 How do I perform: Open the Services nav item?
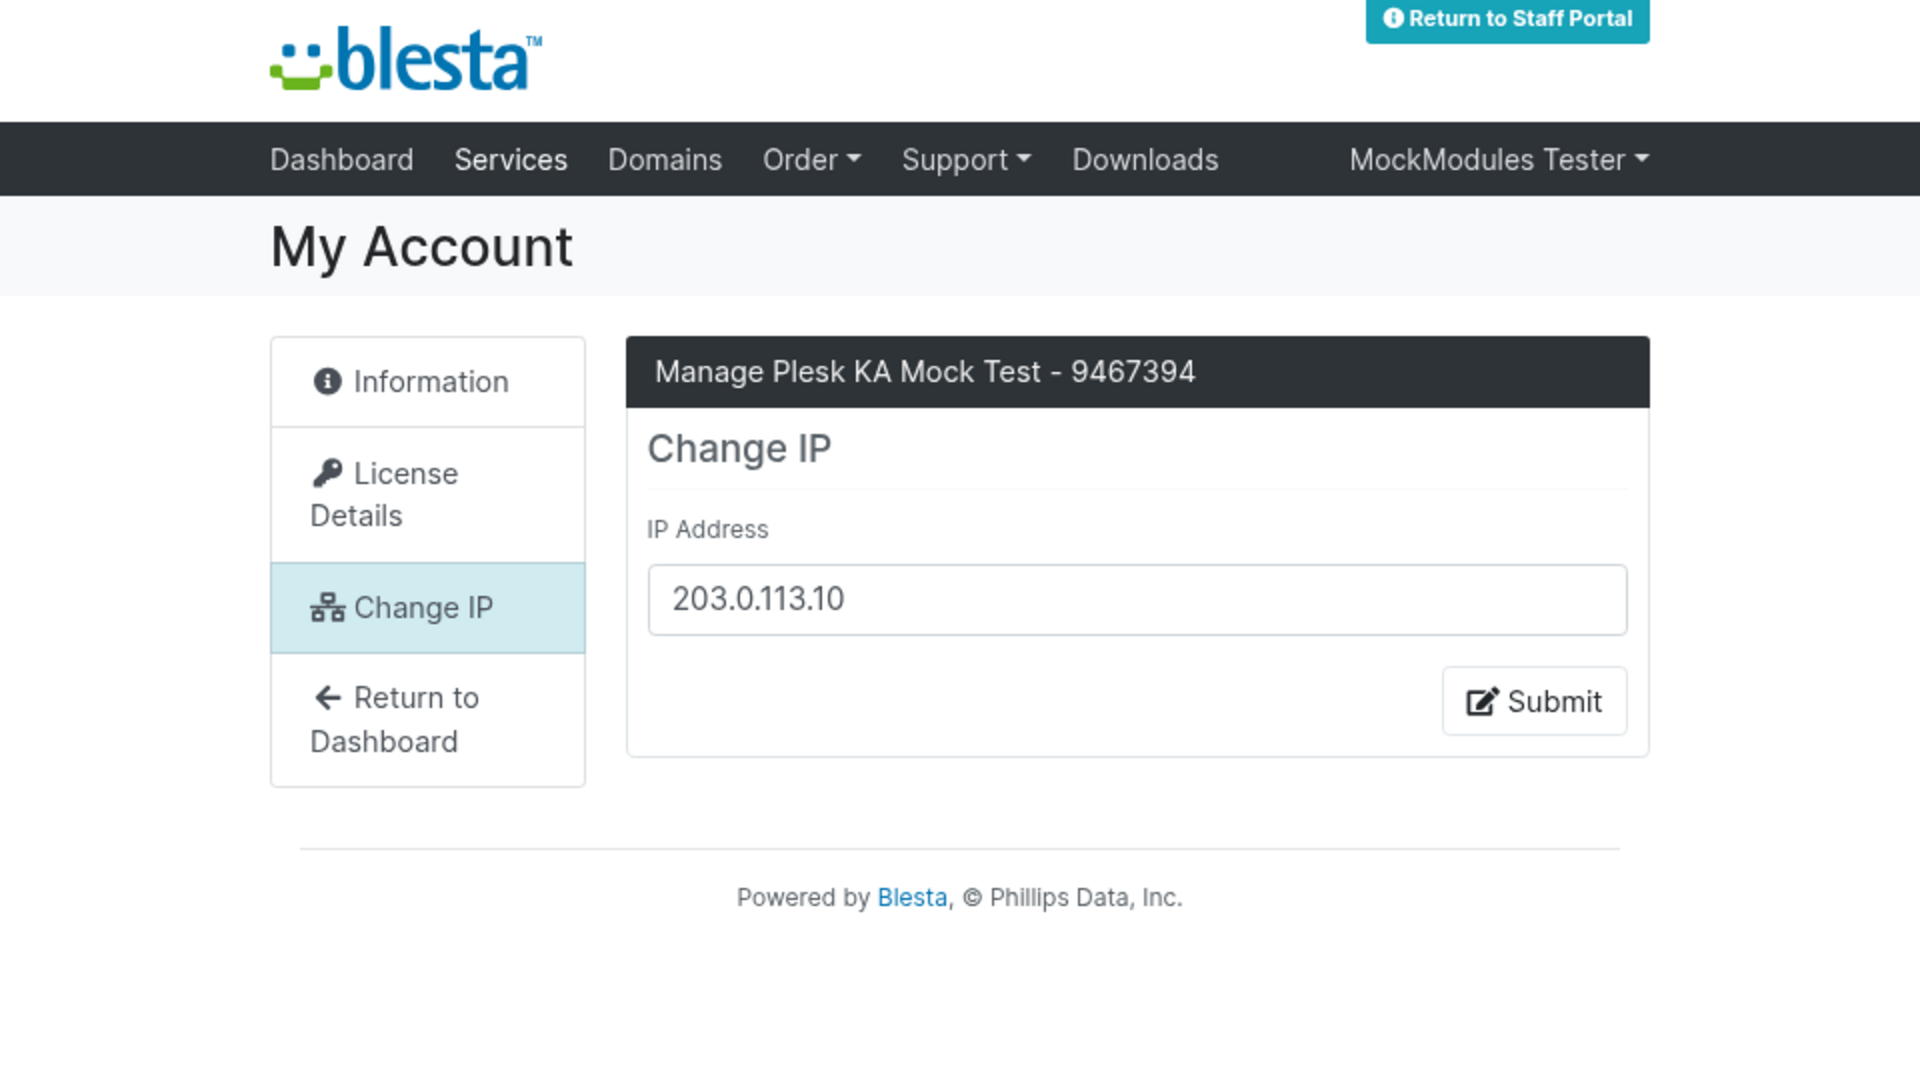point(511,159)
